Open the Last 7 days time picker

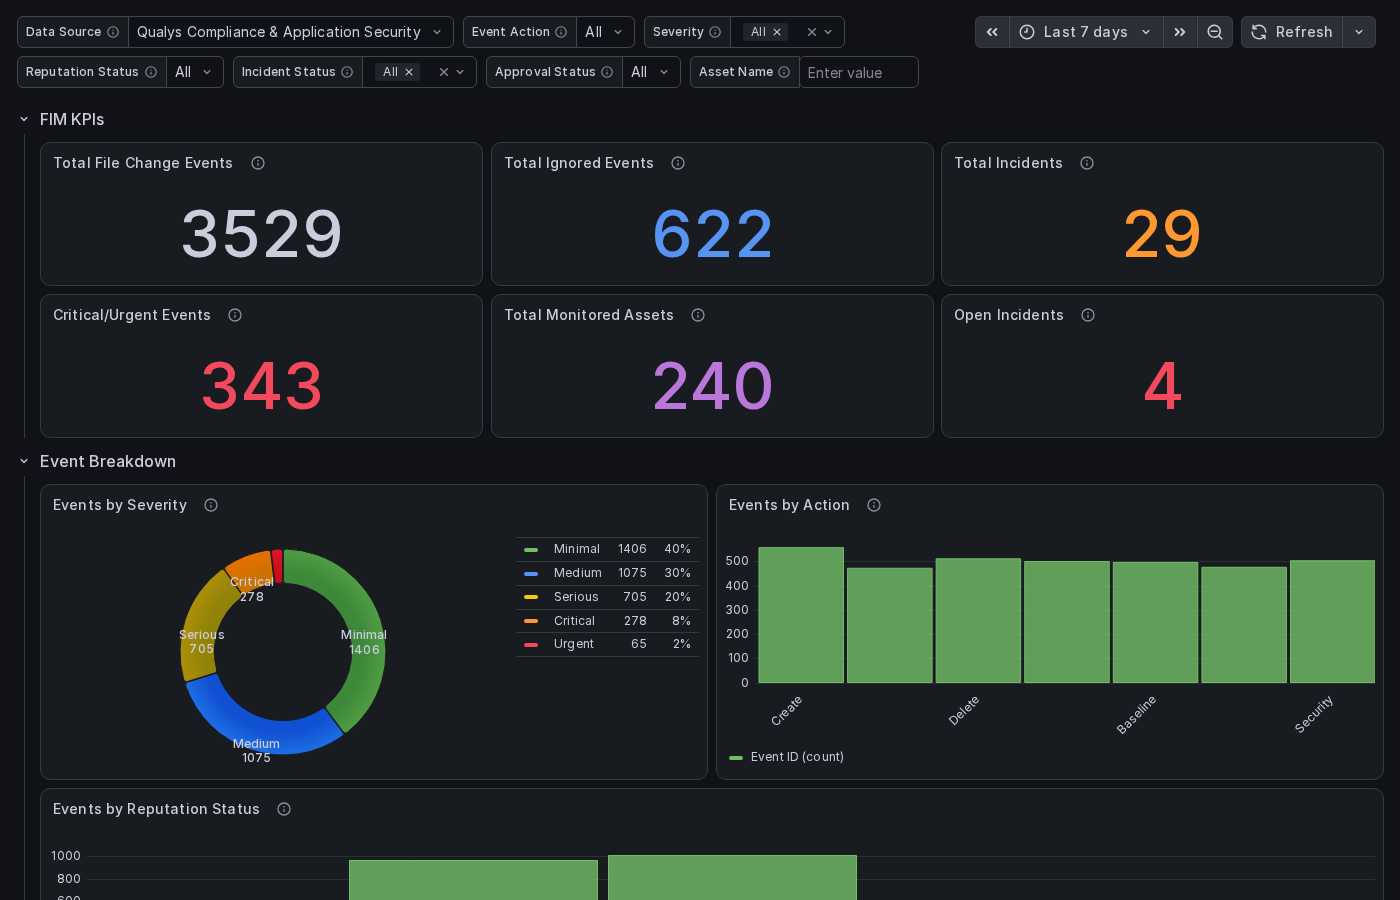pyautogui.click(x=1086, y=32)
